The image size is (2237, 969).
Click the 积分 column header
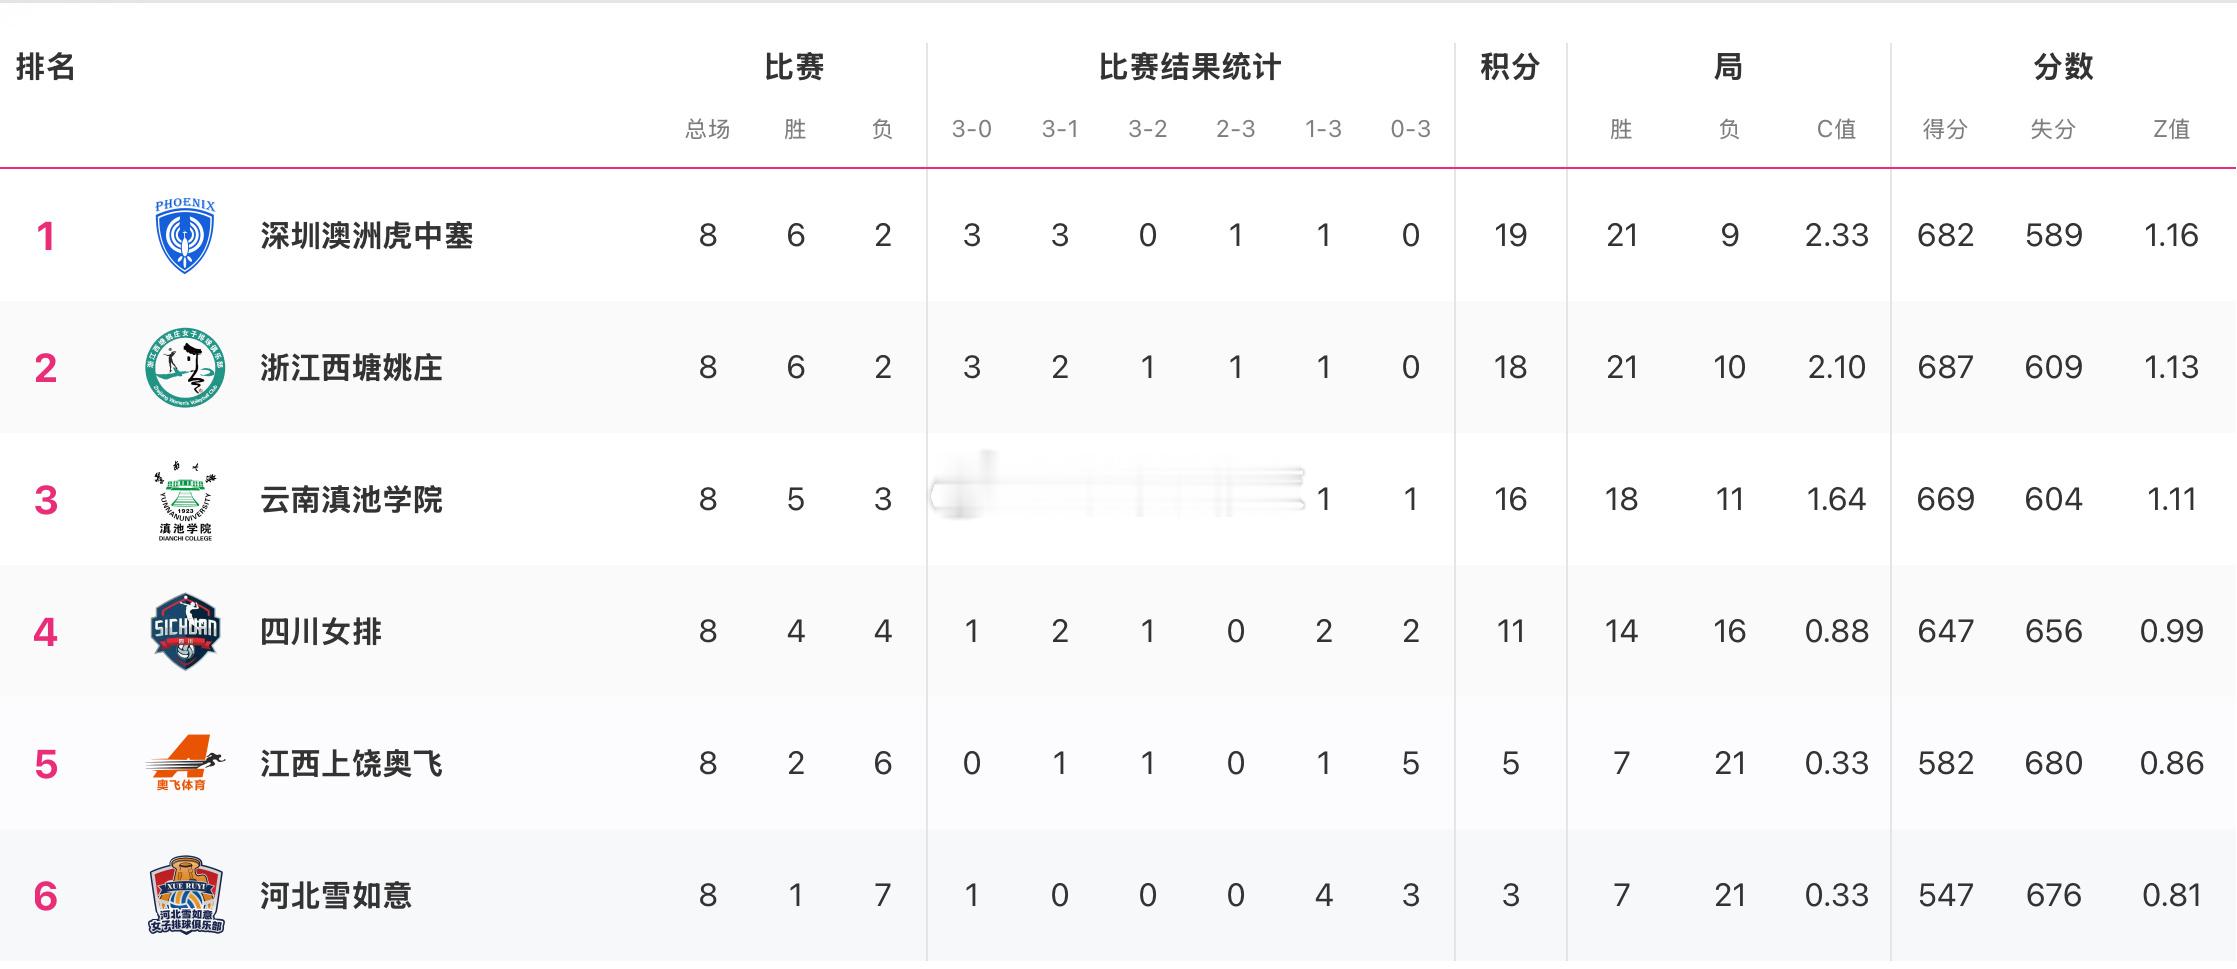click(1509, 67)
